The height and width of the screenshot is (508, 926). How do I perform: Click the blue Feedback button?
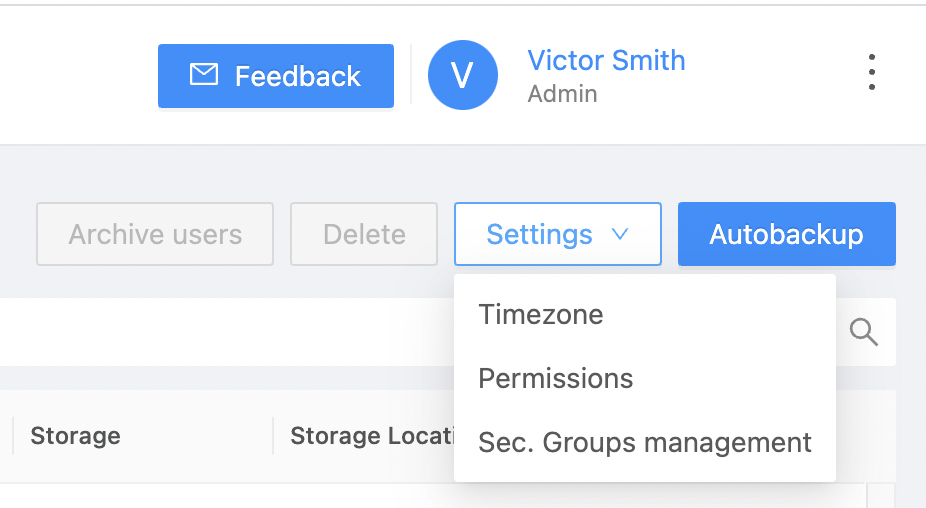pos(276,76)
